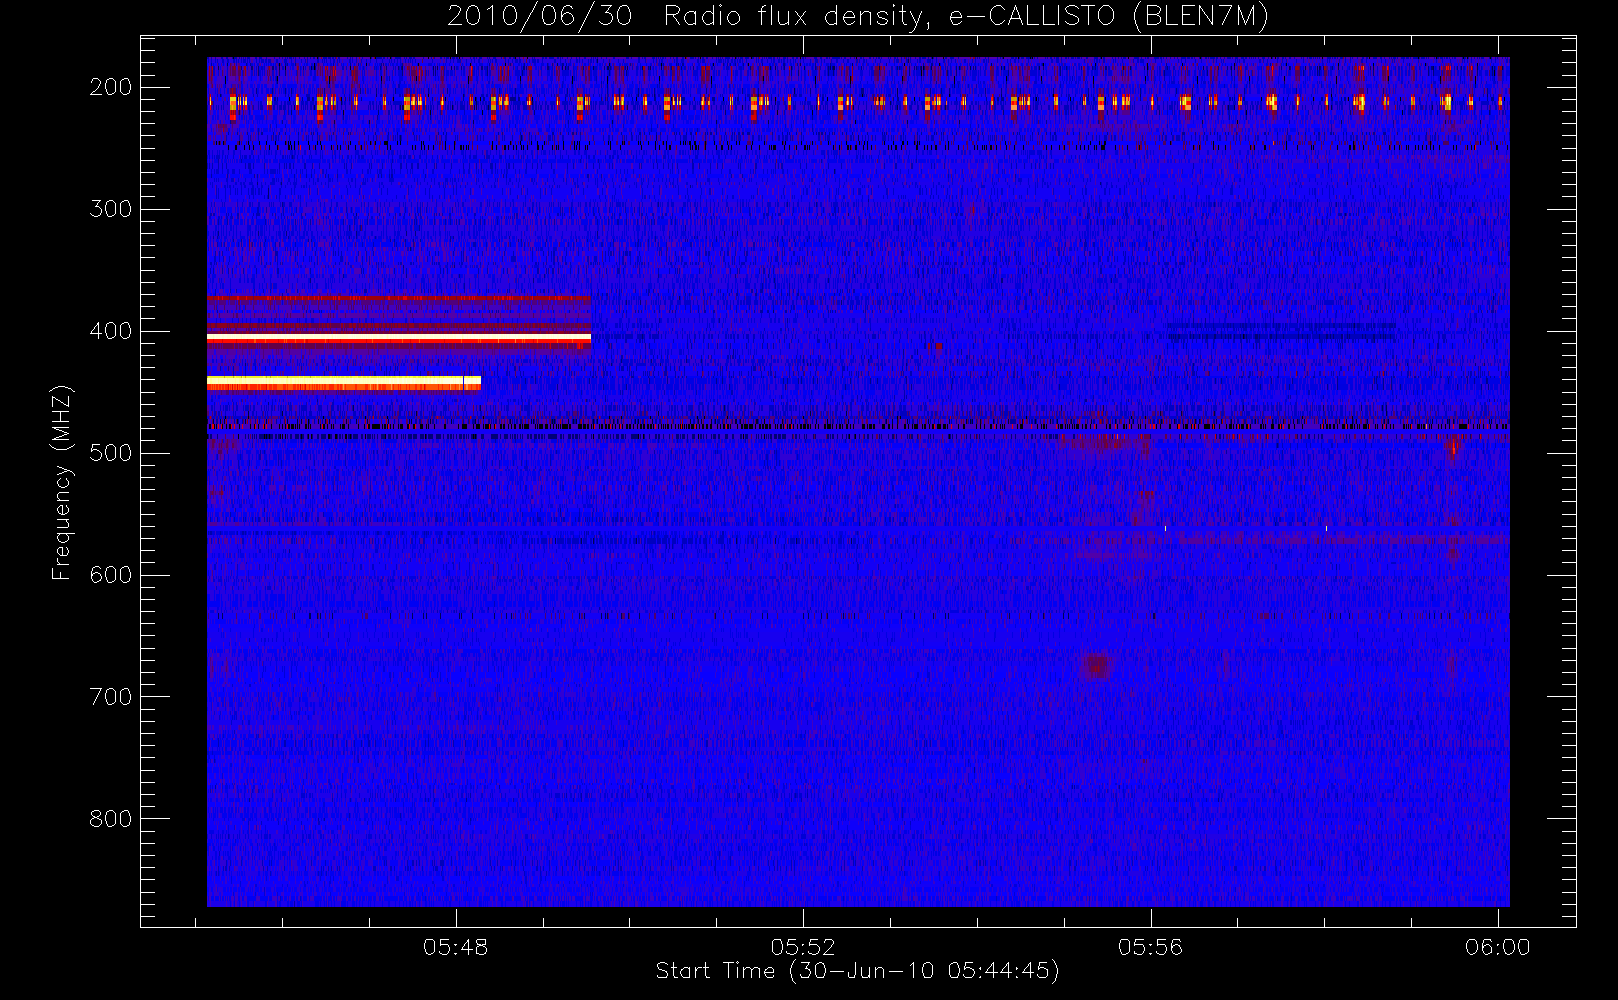The width and height of the screenshot is (1618, 1000).
Task: Click the 300 frequency tick label
Action: (111, 209)
